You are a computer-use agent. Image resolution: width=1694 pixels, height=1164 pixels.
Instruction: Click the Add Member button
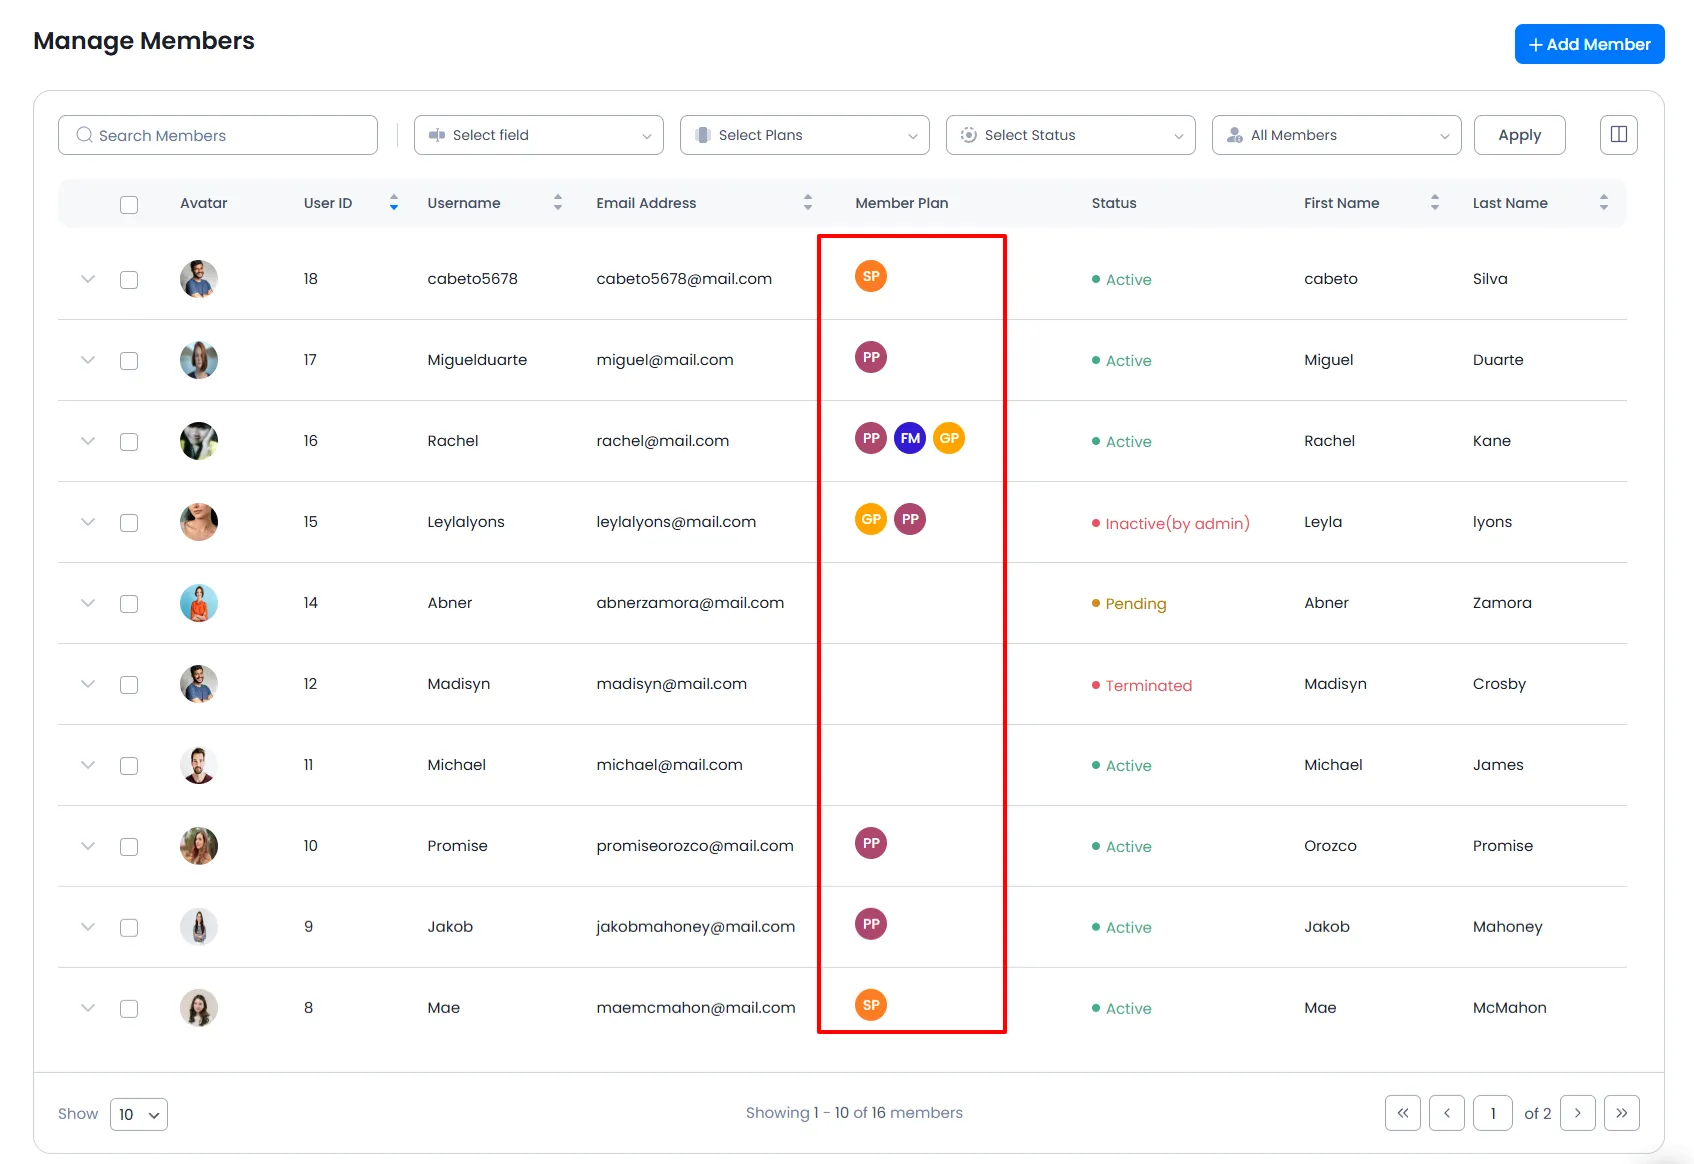click(1589, 44)
